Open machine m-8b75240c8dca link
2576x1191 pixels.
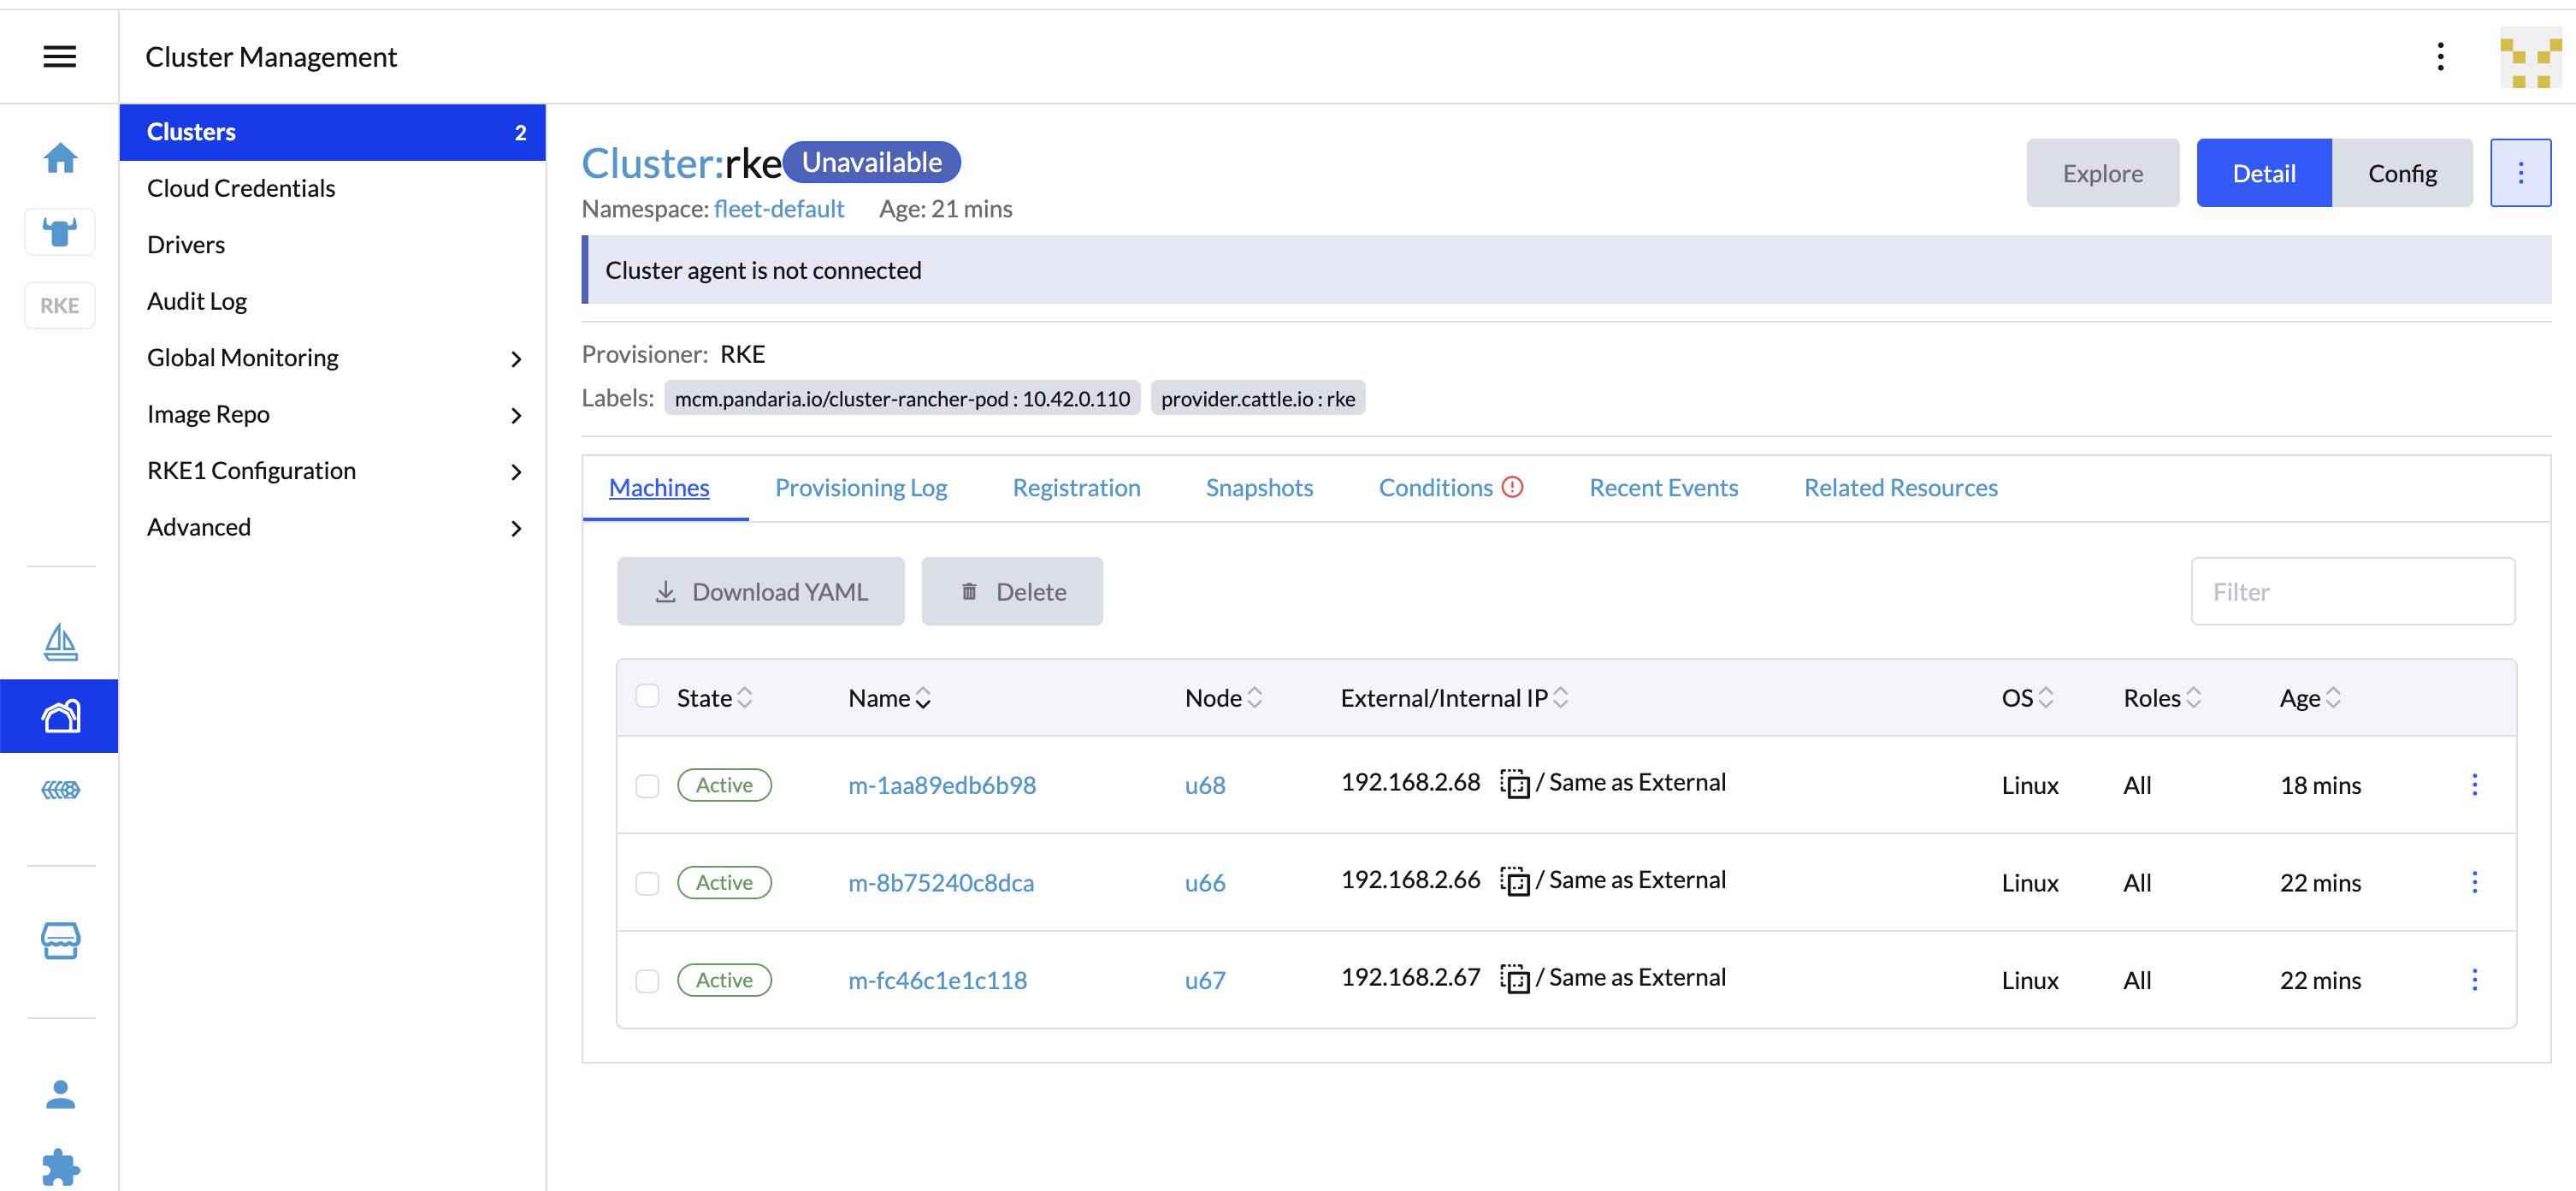(x=941, y=883)
